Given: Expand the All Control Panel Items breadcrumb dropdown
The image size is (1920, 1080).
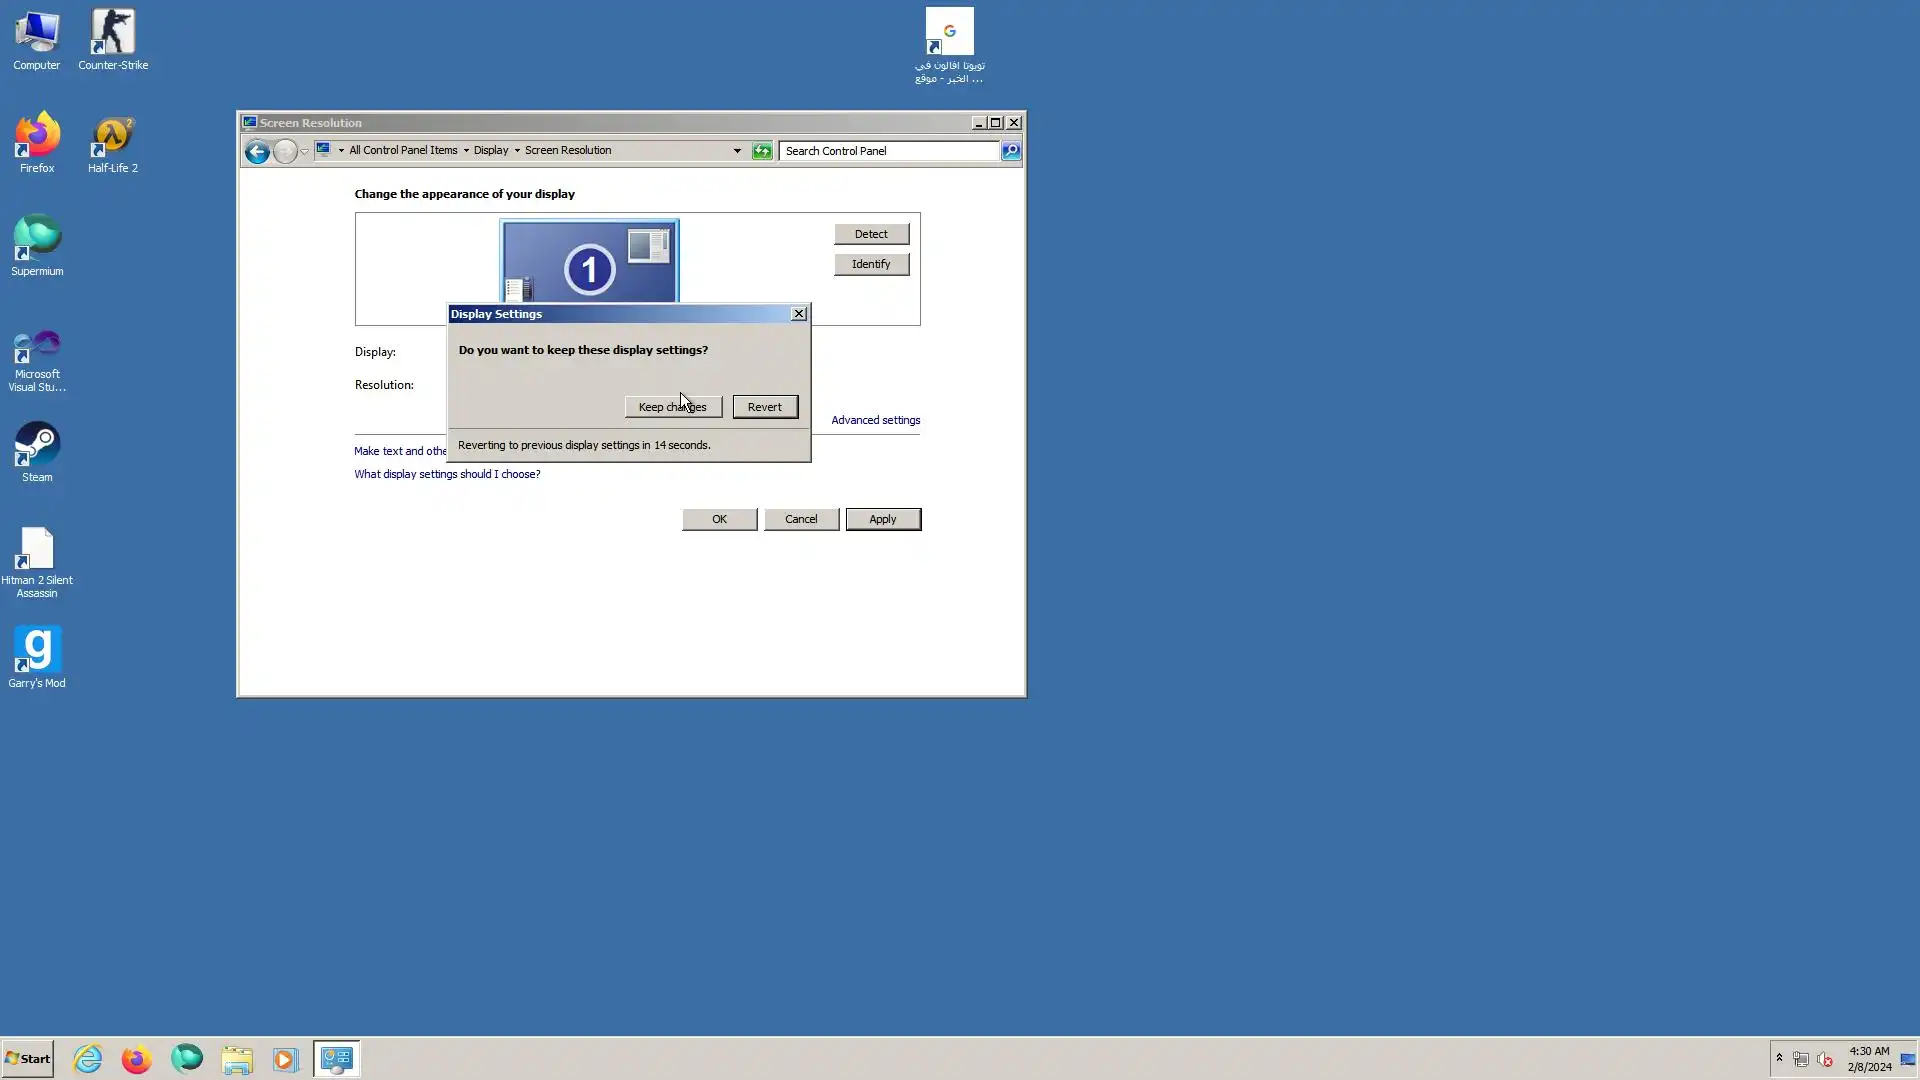Looking at the screenshot, I should pos(466,151).
